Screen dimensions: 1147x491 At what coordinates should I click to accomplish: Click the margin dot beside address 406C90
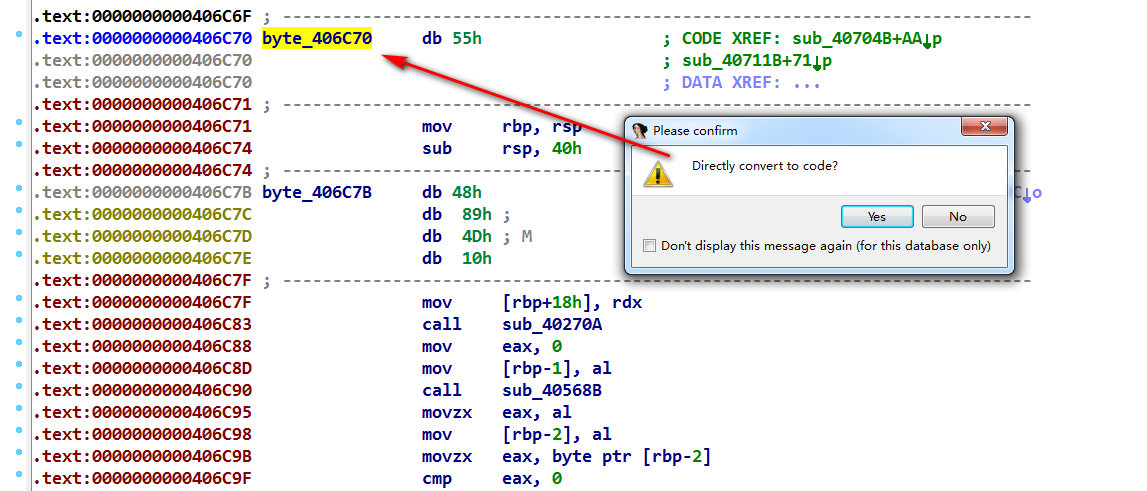(x=21, y=390)
